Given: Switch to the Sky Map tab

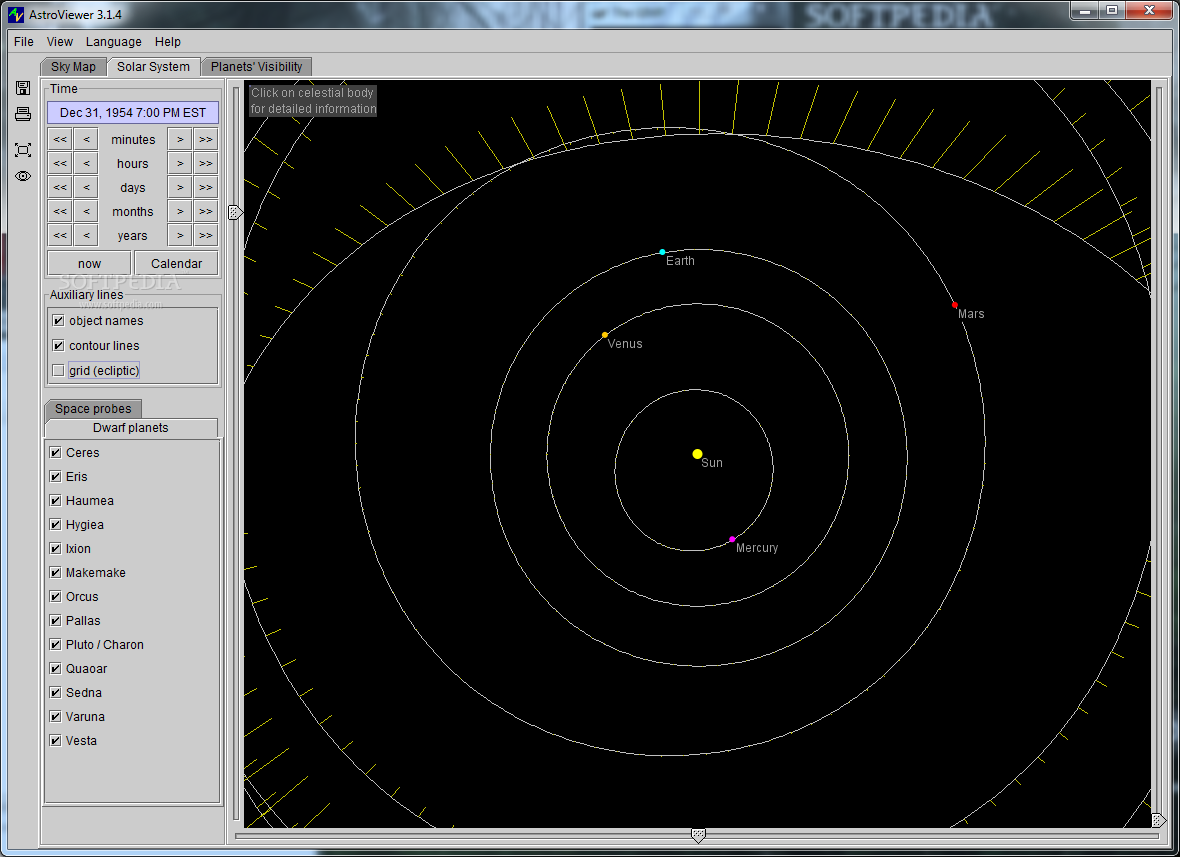Looking at the screenshot, I should [x=73, y=66].
